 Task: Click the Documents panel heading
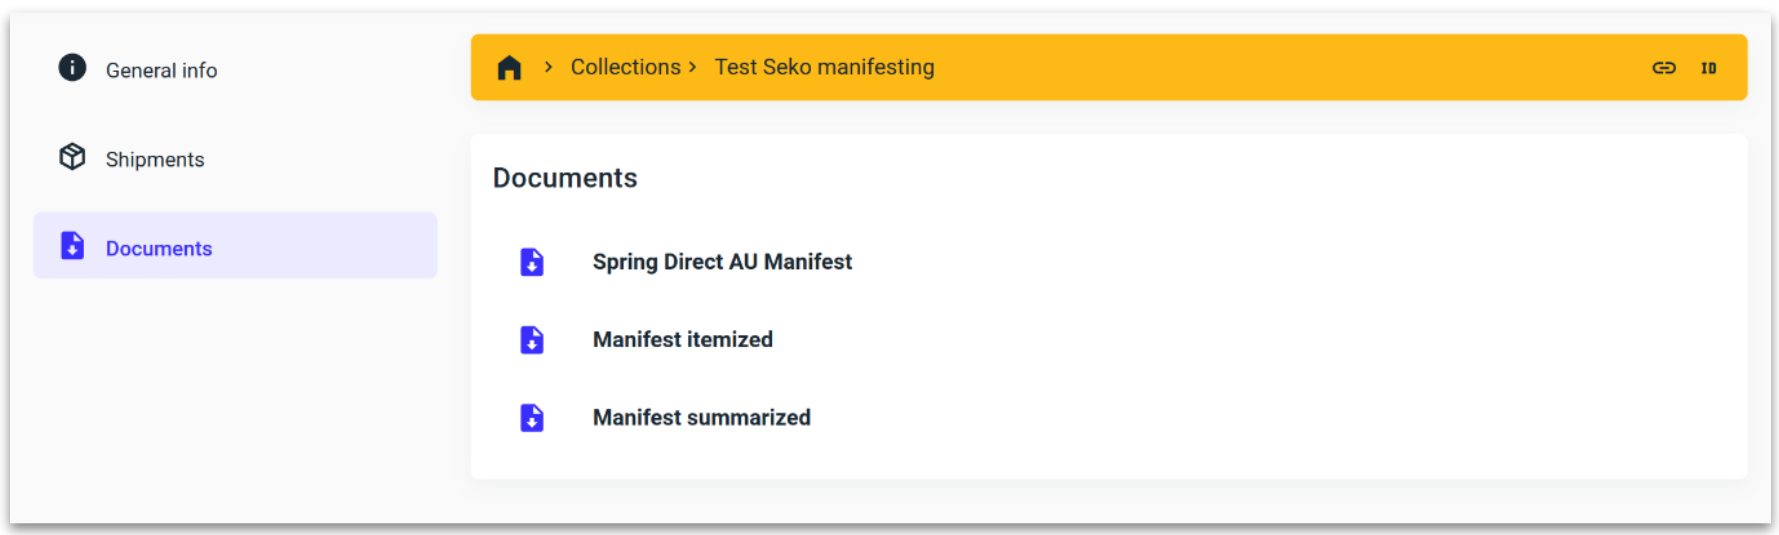click(x=565, y=178)
